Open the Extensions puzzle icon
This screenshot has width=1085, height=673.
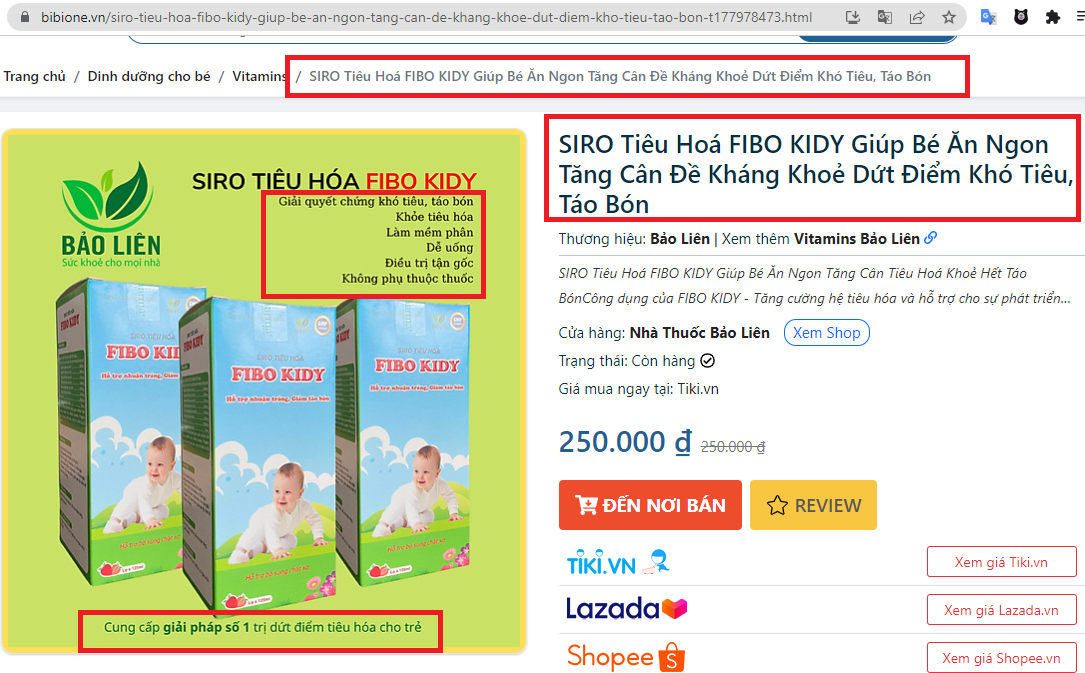1052,17
